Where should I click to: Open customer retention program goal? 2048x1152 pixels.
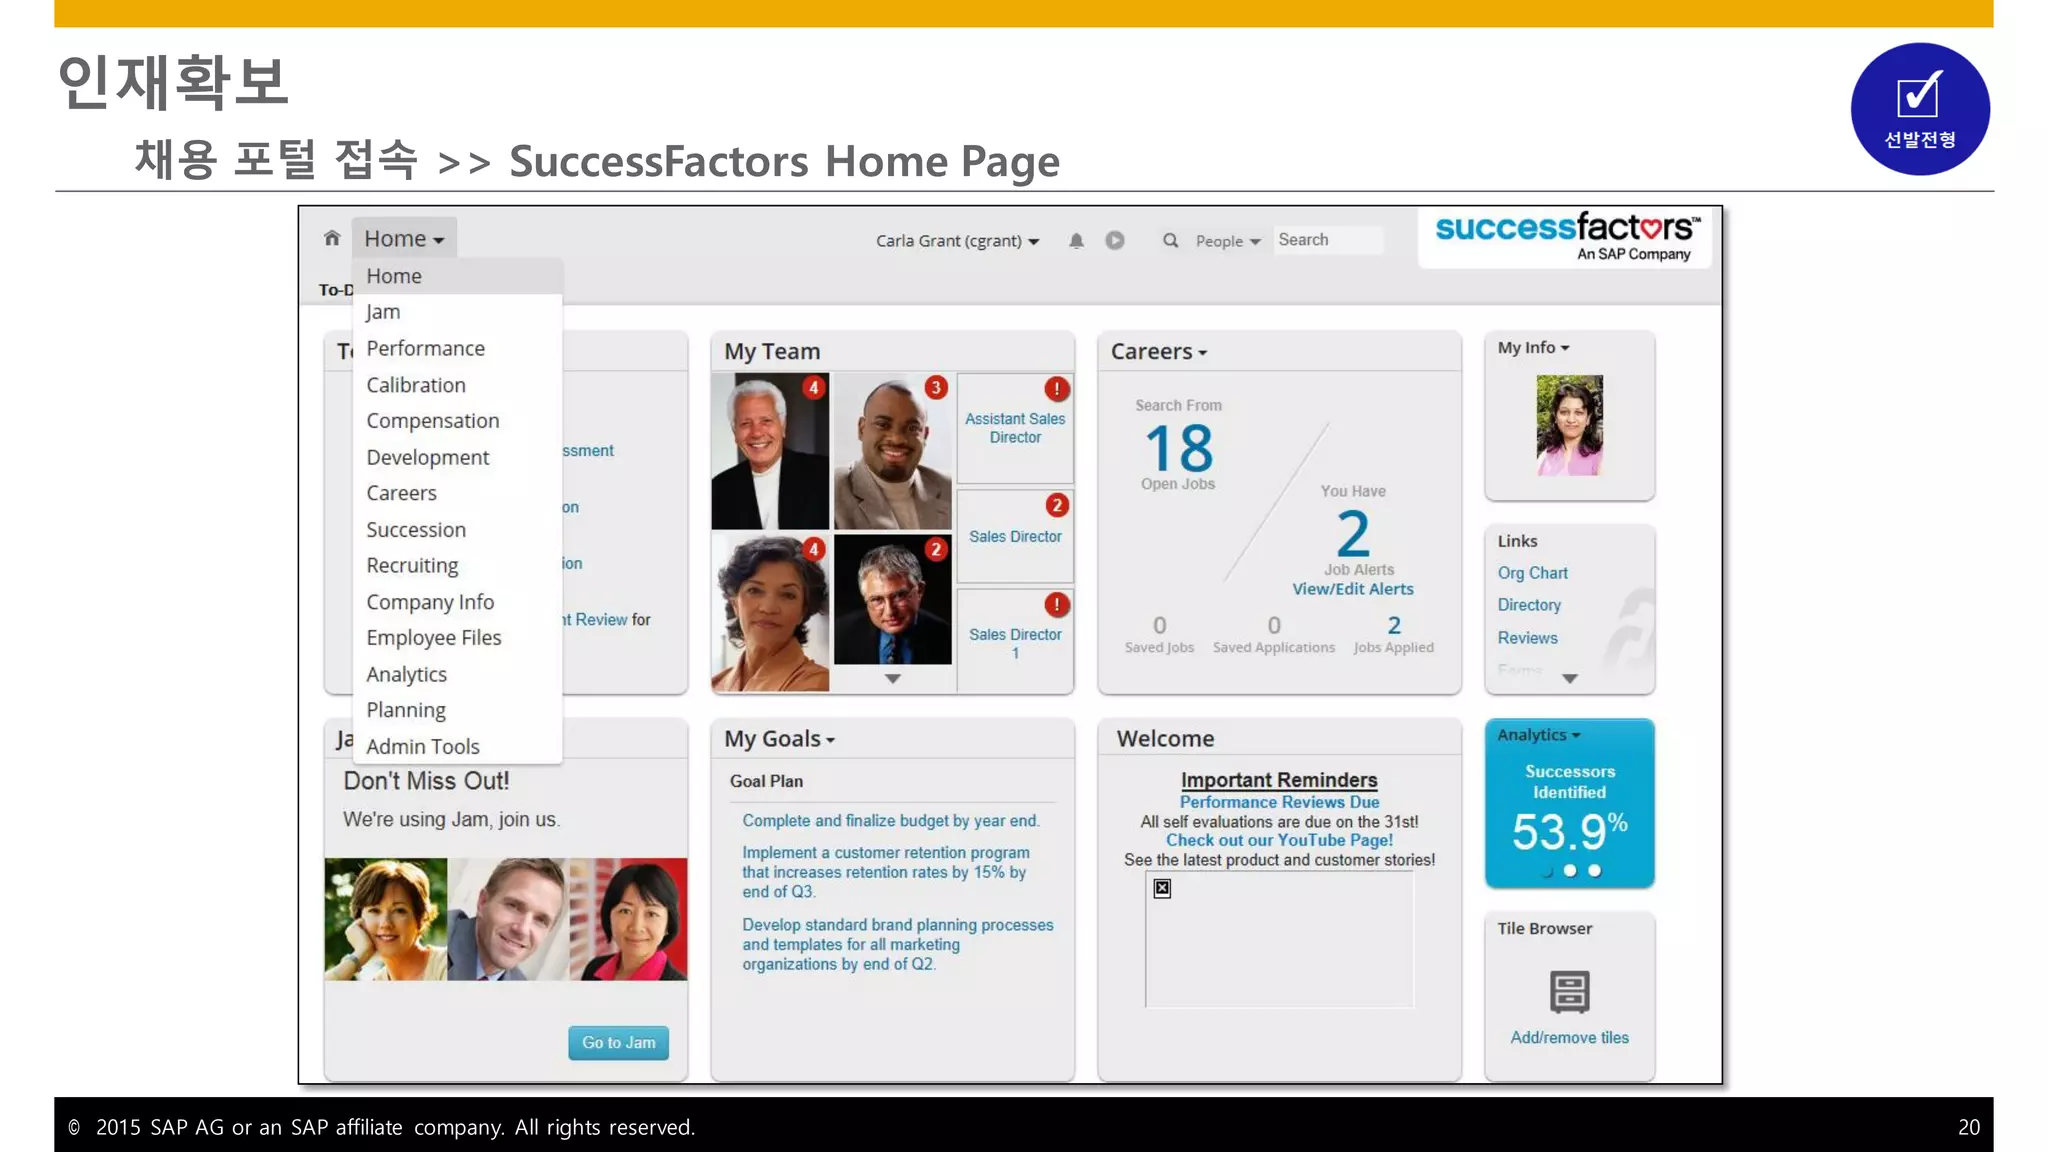pyautogui.click(x=885, y=872)
